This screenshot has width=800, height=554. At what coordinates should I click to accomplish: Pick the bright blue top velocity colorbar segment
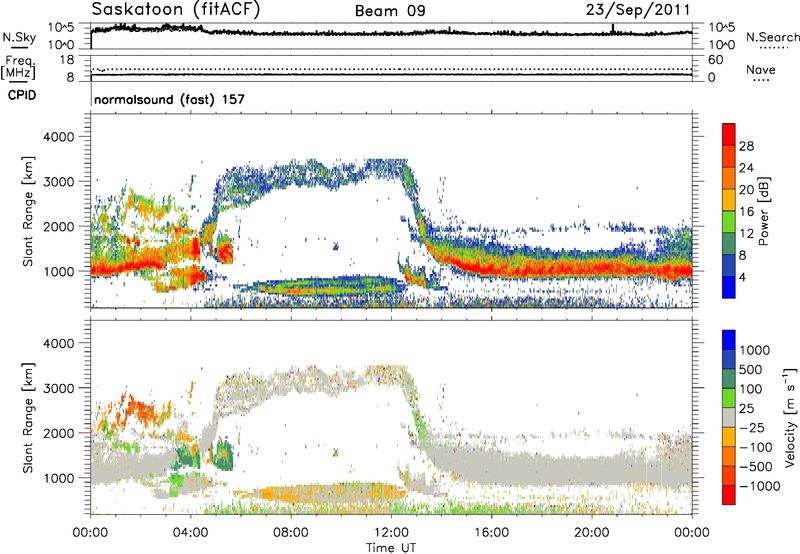pos(729,340)
